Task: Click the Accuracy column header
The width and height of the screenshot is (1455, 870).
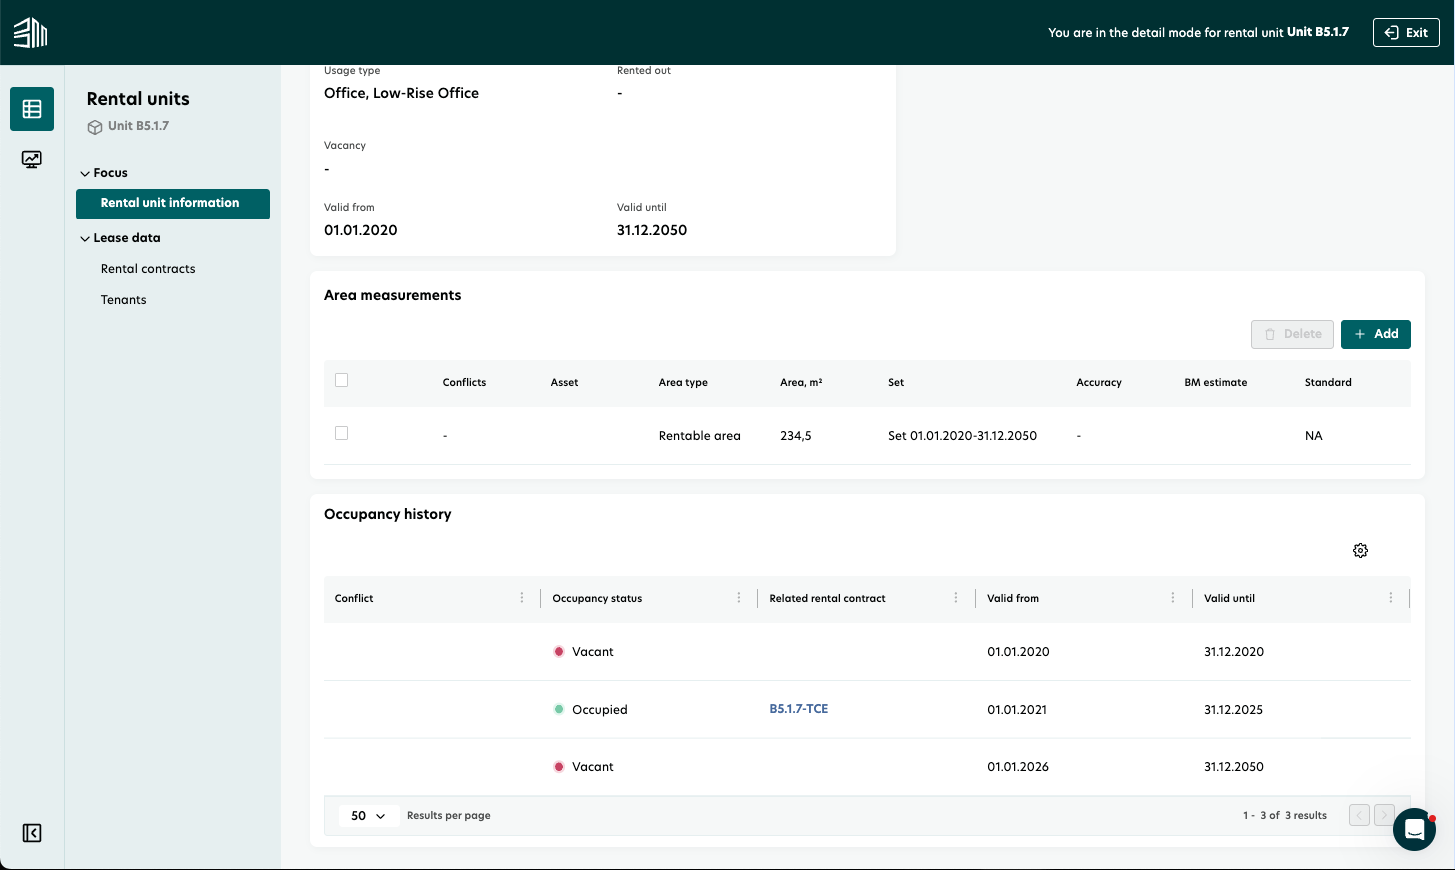Action: pyautogui.click(x=1099, y=382)
